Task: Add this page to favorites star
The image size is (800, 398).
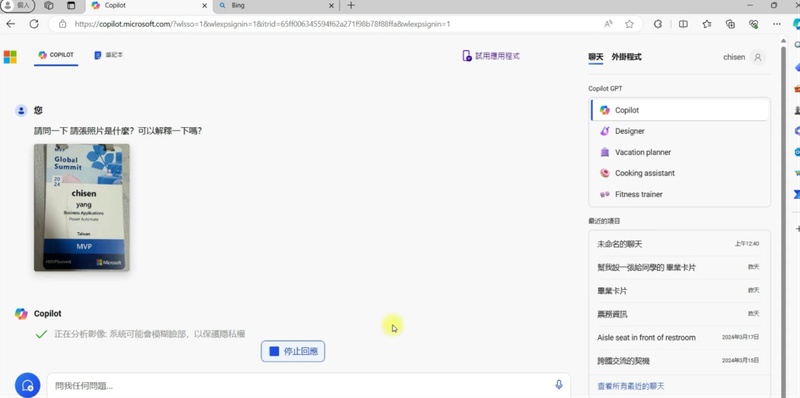Action: click(x=630, y=24)
